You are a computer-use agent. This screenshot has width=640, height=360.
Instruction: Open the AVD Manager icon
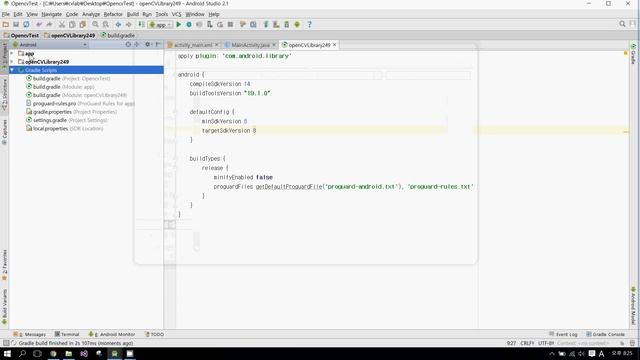pyautogui.click(x=276, y=24)
